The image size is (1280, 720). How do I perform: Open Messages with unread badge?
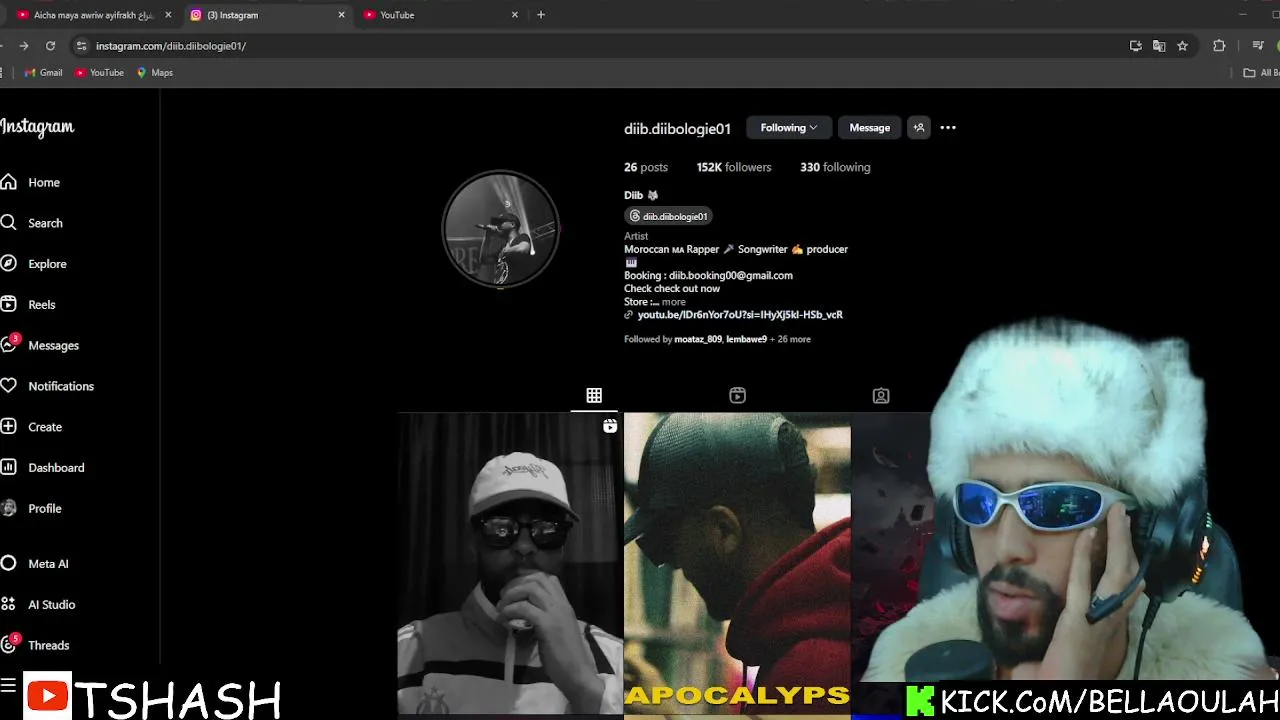tap(41, 345)
